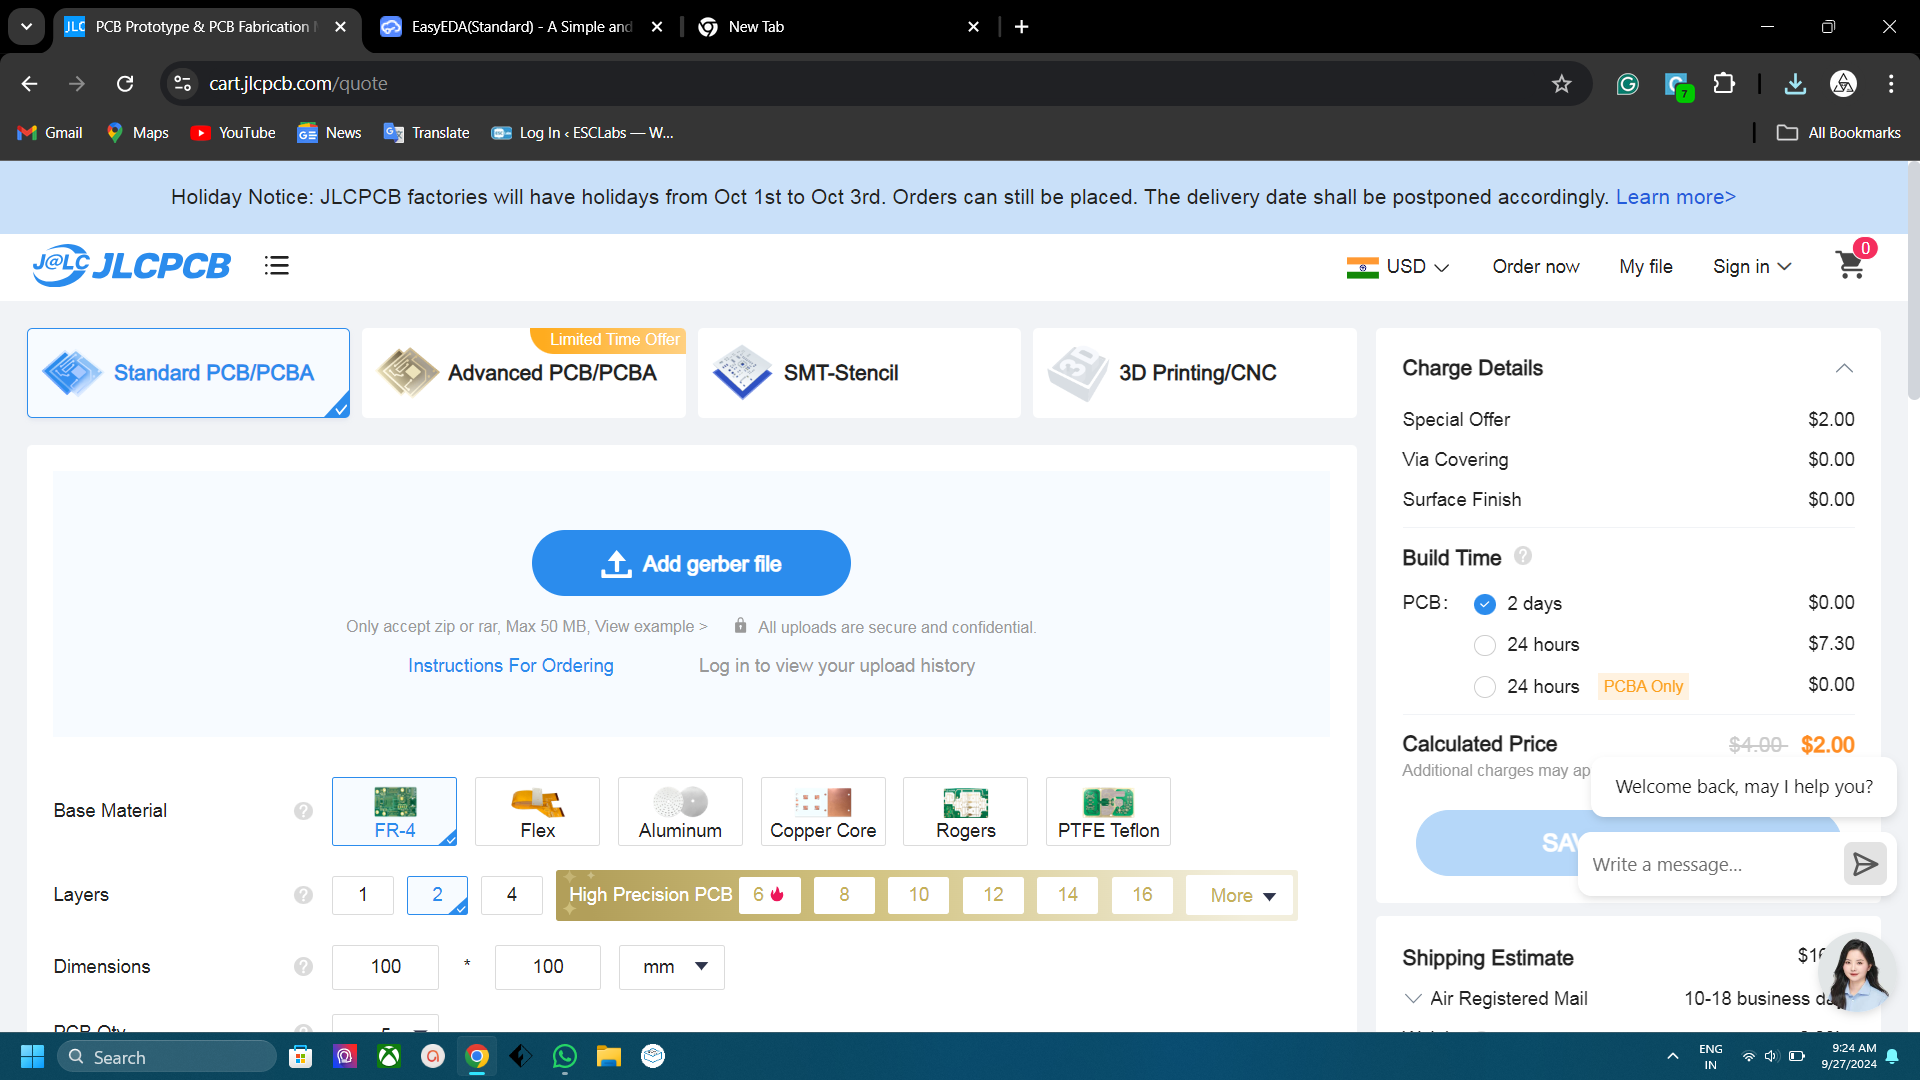The height and width of the screenshot is (1080, 1920).
Task: Enable 24 hours PCBA Only build time
Action: coord(1484,686)
